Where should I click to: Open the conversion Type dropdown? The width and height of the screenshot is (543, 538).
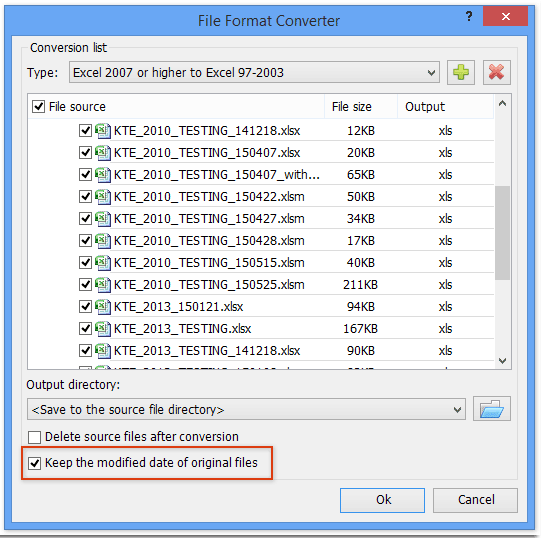(254, 72)
